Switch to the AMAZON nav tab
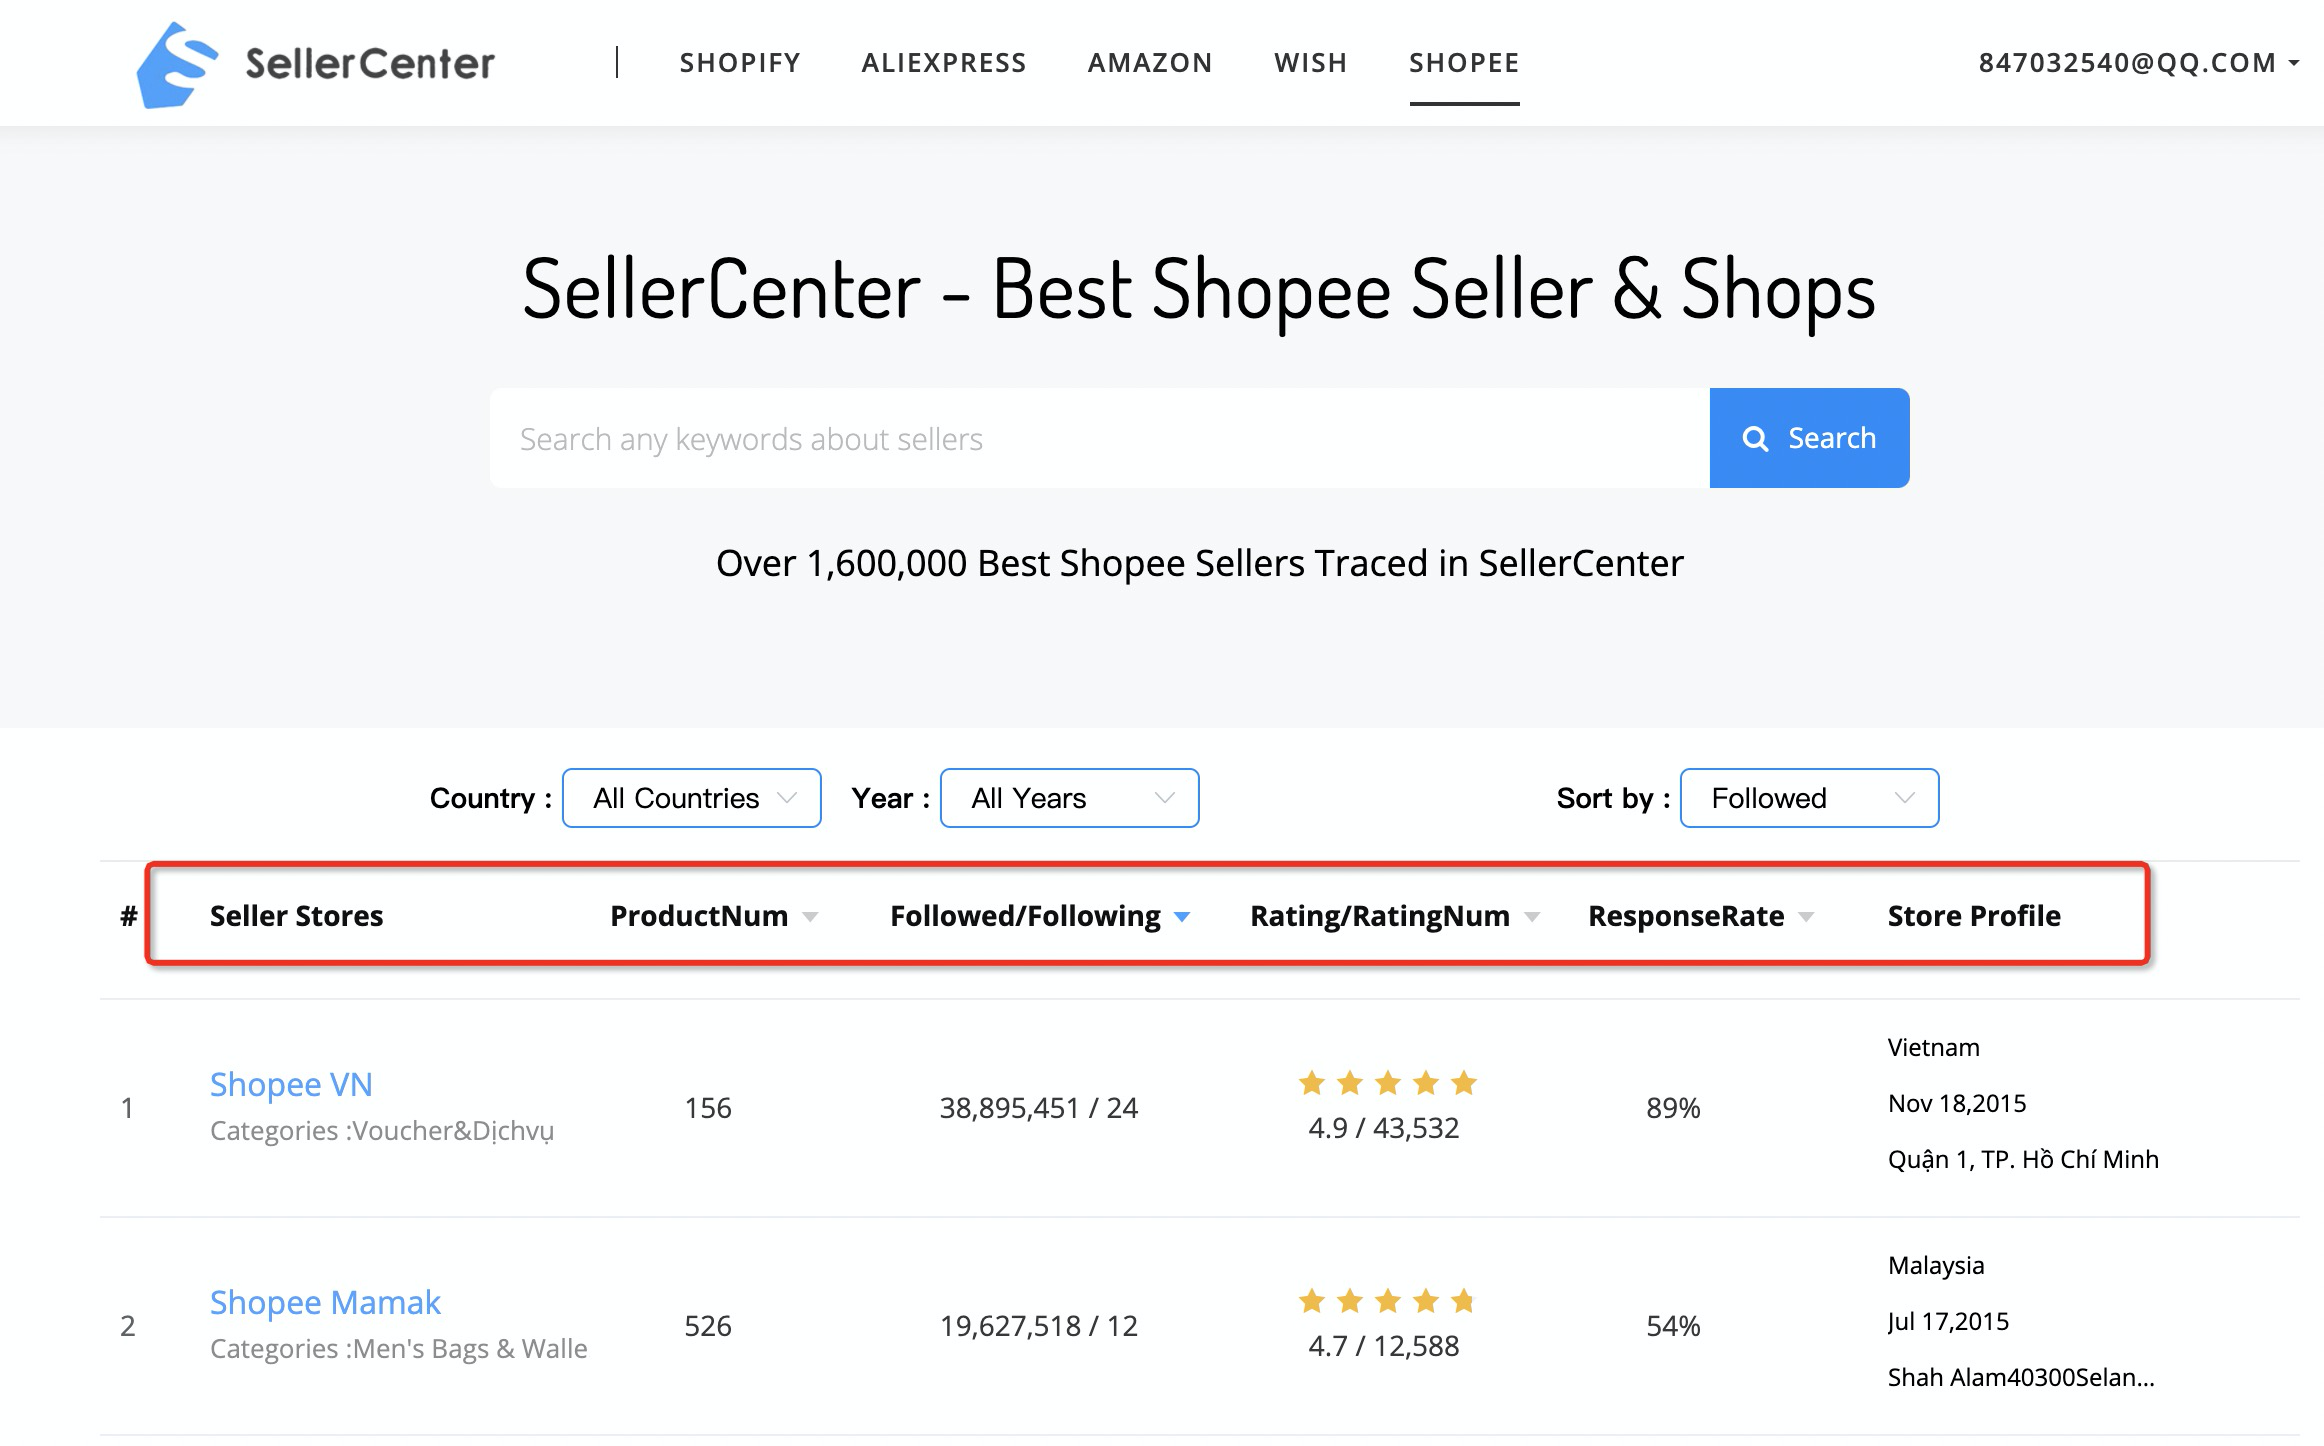Screen dimensions: 2324x1446 [1150, 63]
